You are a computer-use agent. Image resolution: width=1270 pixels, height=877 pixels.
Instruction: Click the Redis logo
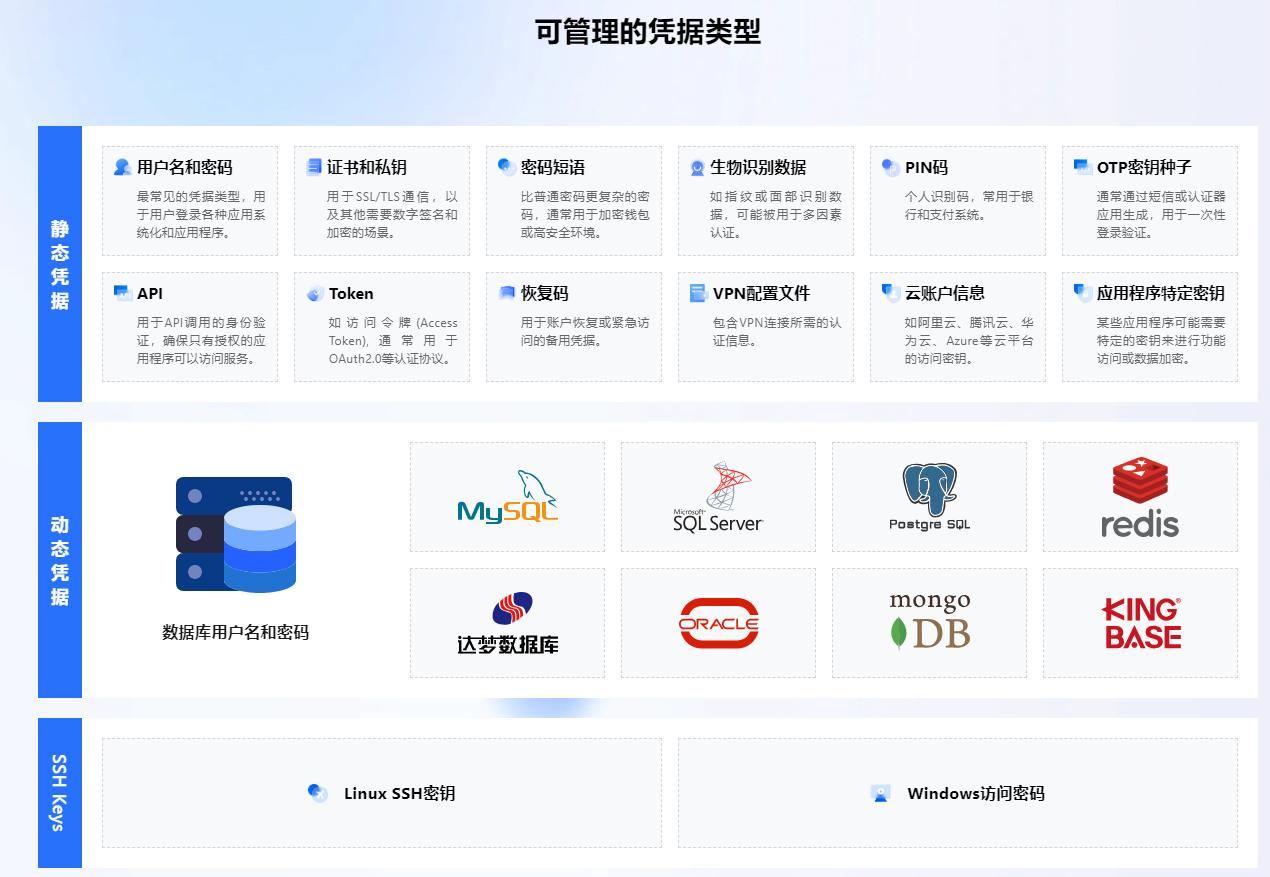[x=1140, y=497]
